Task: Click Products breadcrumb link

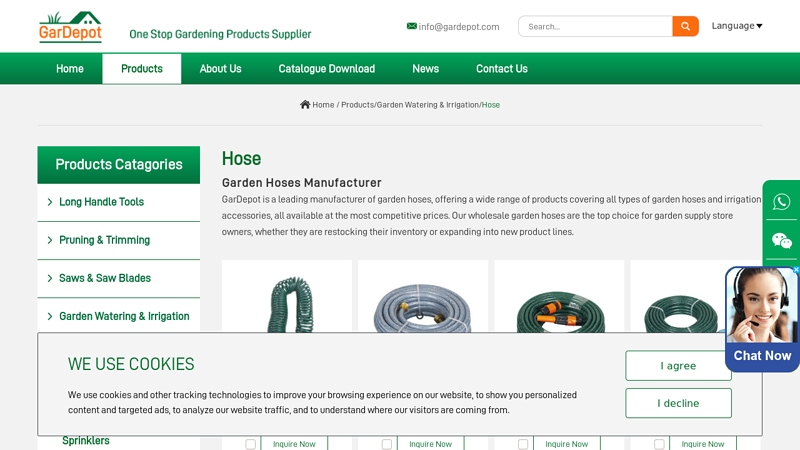Action: click(x=357, y=105)
